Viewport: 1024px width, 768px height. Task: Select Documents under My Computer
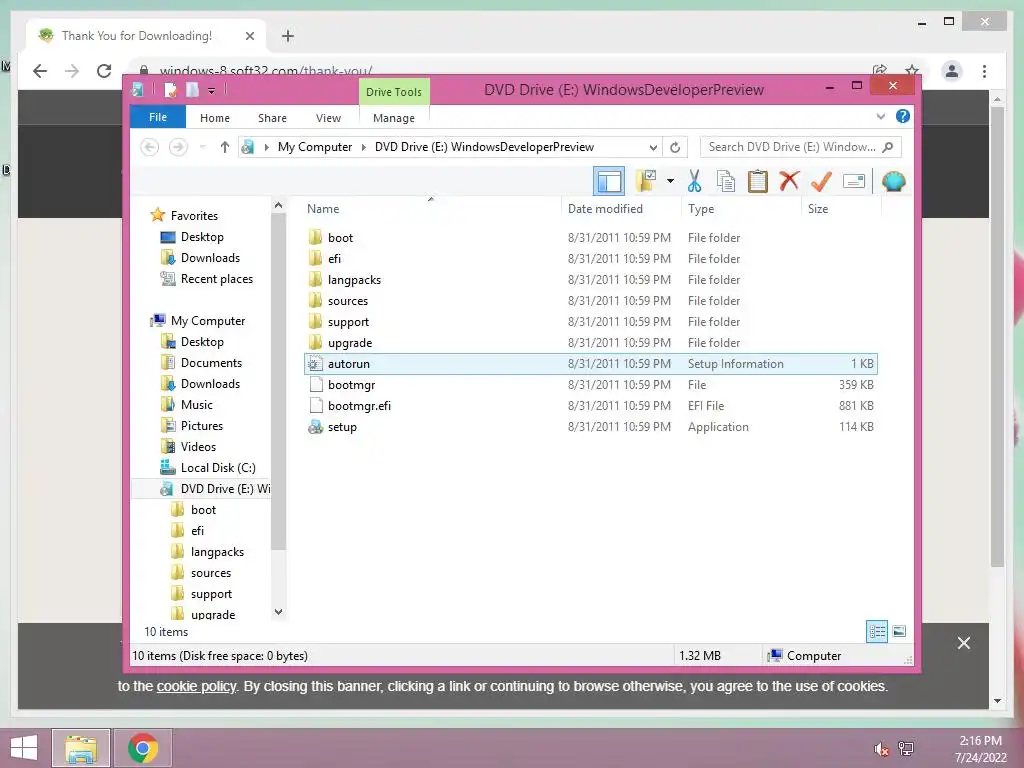211,362
